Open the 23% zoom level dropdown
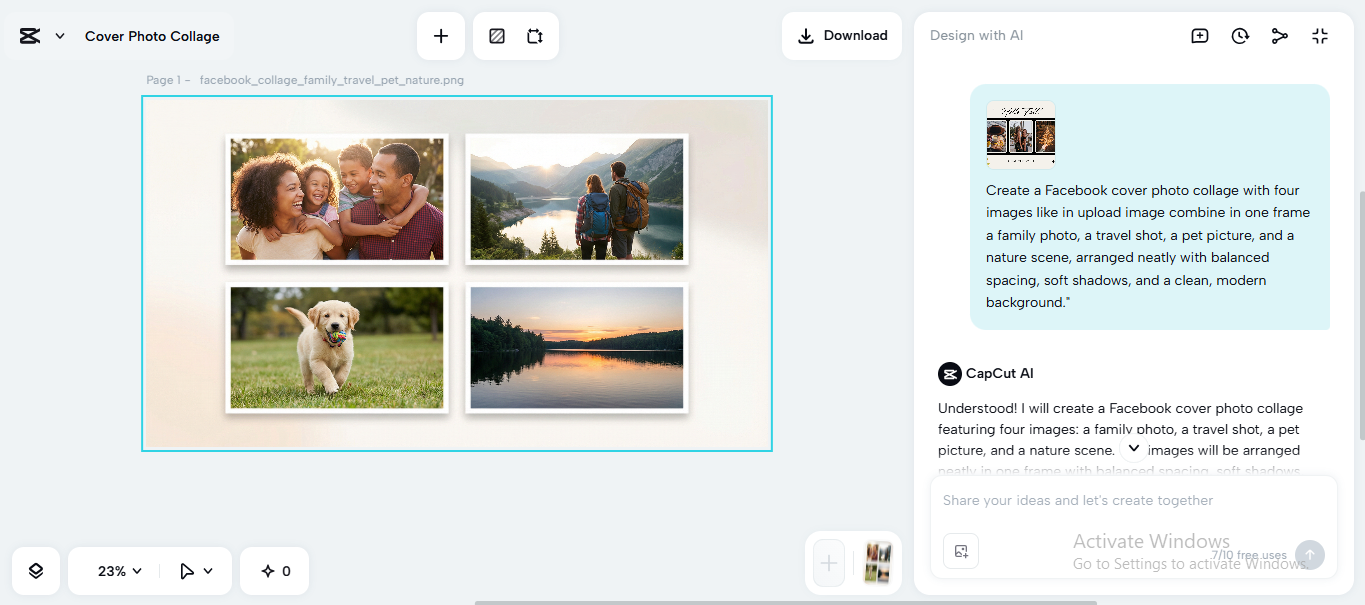1365x605 pixels. click(x=113, y=570)
